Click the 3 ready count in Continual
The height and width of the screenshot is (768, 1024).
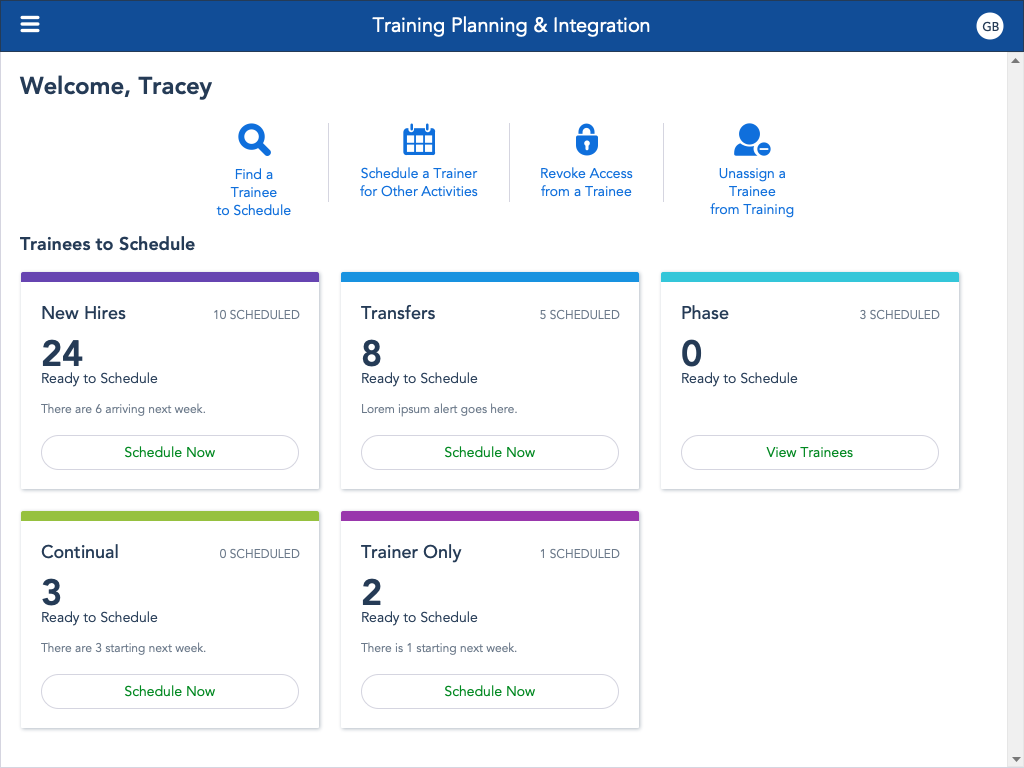[x=52, y=592]
